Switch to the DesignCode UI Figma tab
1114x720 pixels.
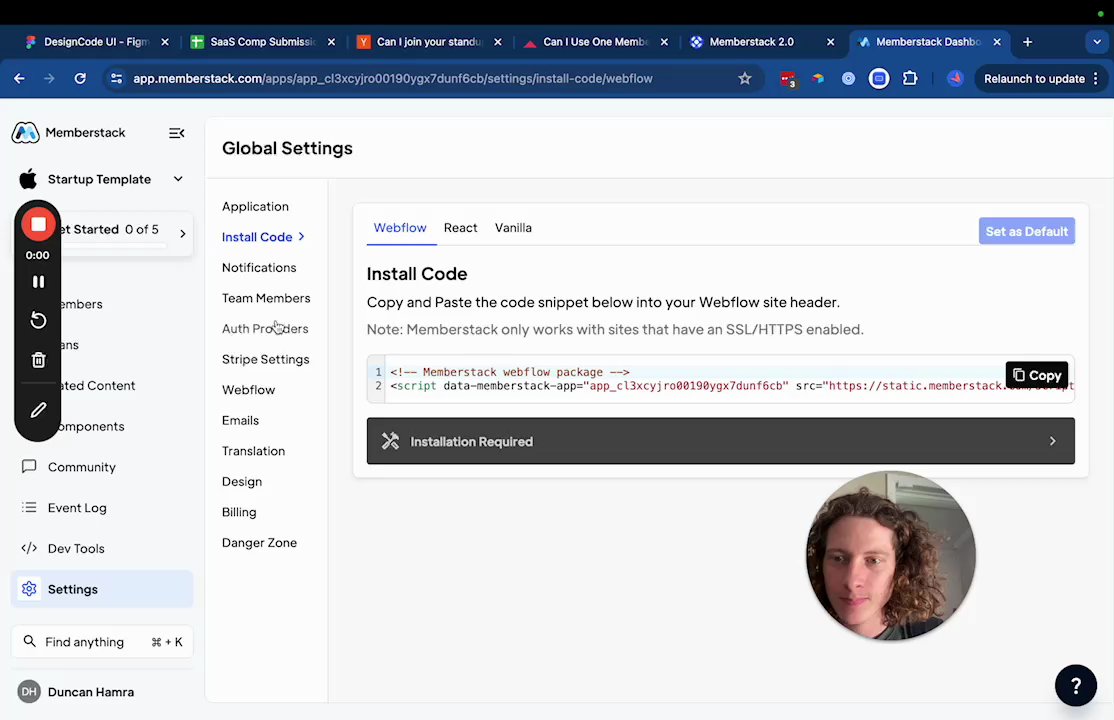coord(96,42)
